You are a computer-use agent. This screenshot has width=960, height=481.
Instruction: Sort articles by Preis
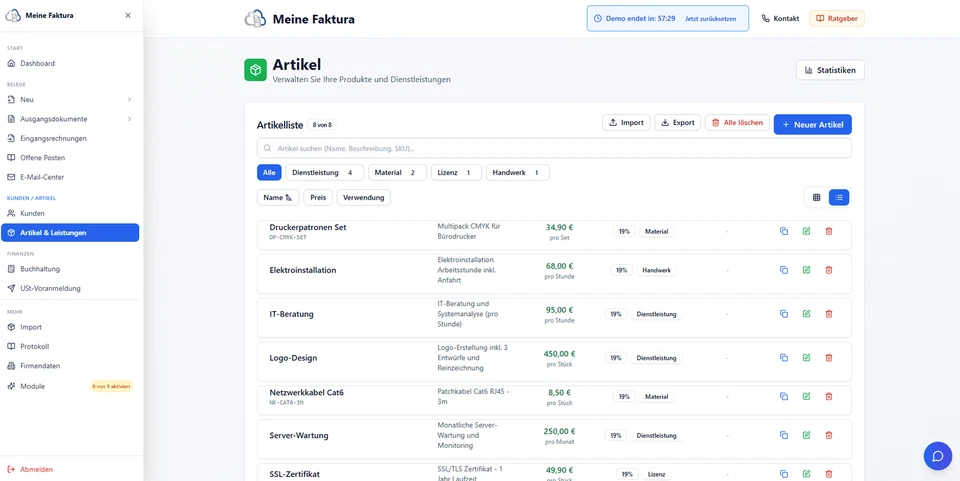coord(318,198)
